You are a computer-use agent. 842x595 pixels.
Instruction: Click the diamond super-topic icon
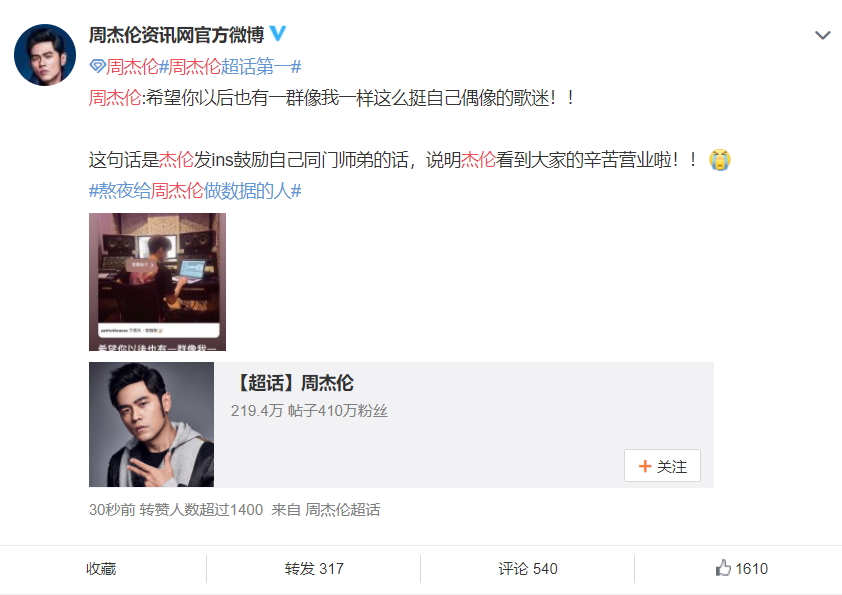click(97, 67)
